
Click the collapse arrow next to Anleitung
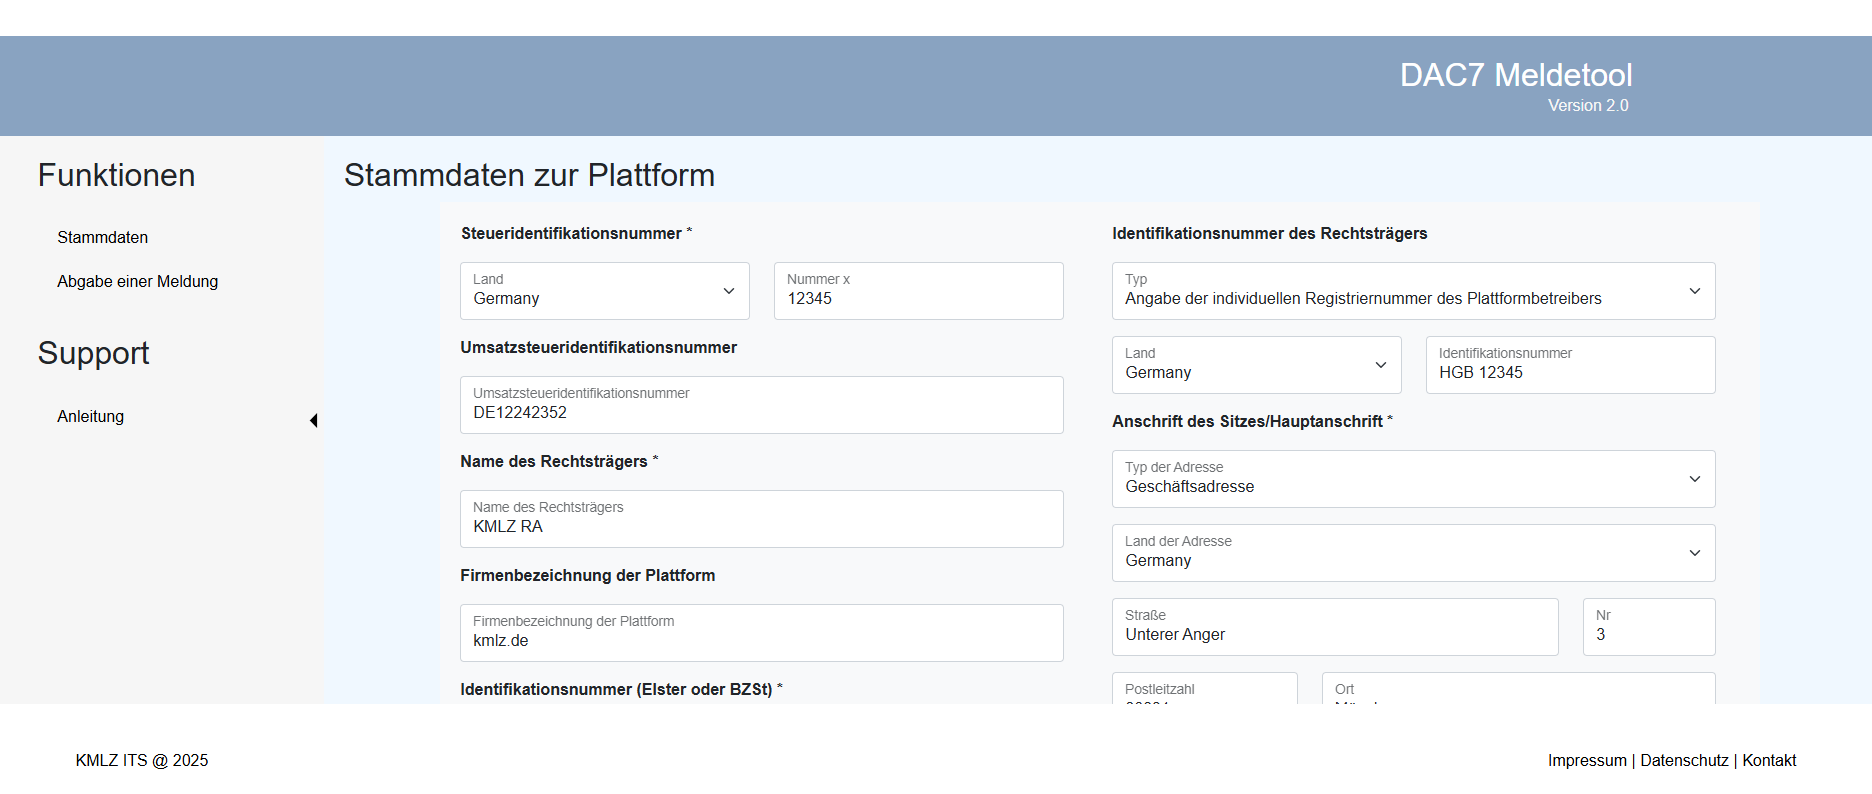pyautogui.click(x=313, y=421)
